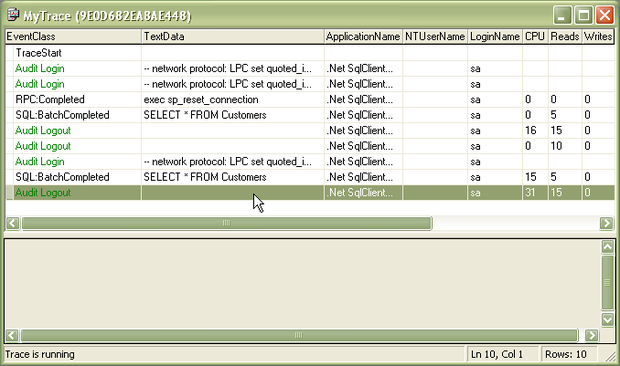The height and width of the screenshot is (366, 620).
Task: Select the TraceStart event row
Action: click(310, 53)
